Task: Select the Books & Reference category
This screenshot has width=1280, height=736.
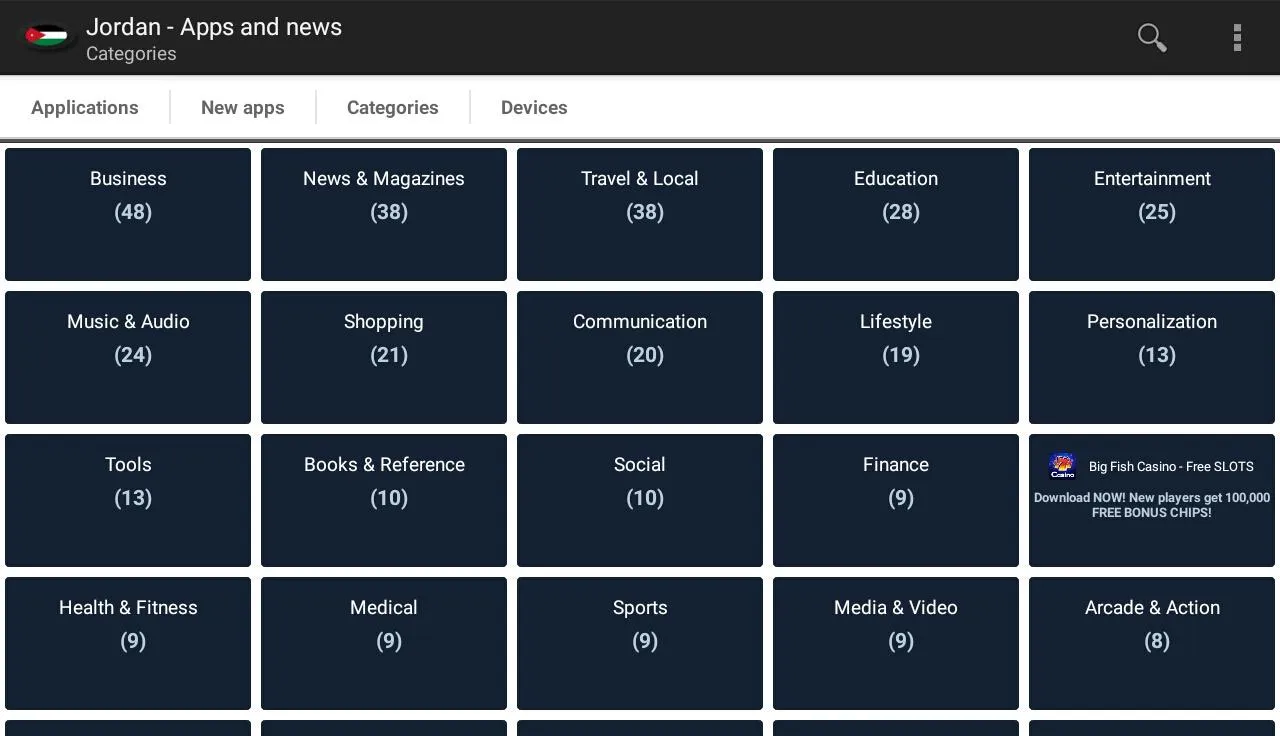Action: [384, 500]
